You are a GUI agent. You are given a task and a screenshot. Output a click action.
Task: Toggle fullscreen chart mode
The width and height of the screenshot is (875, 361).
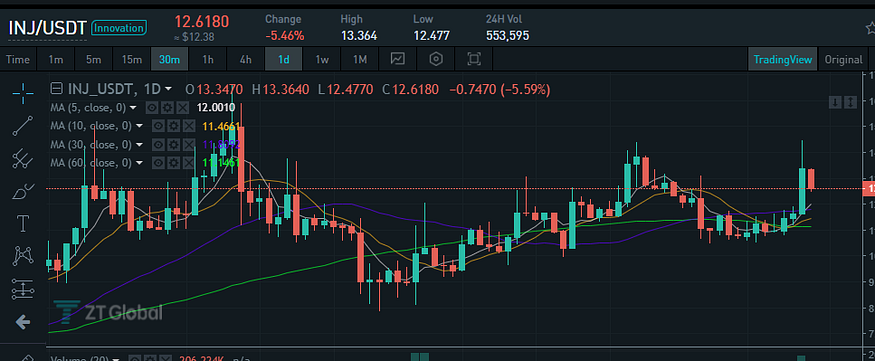point(474,59)
